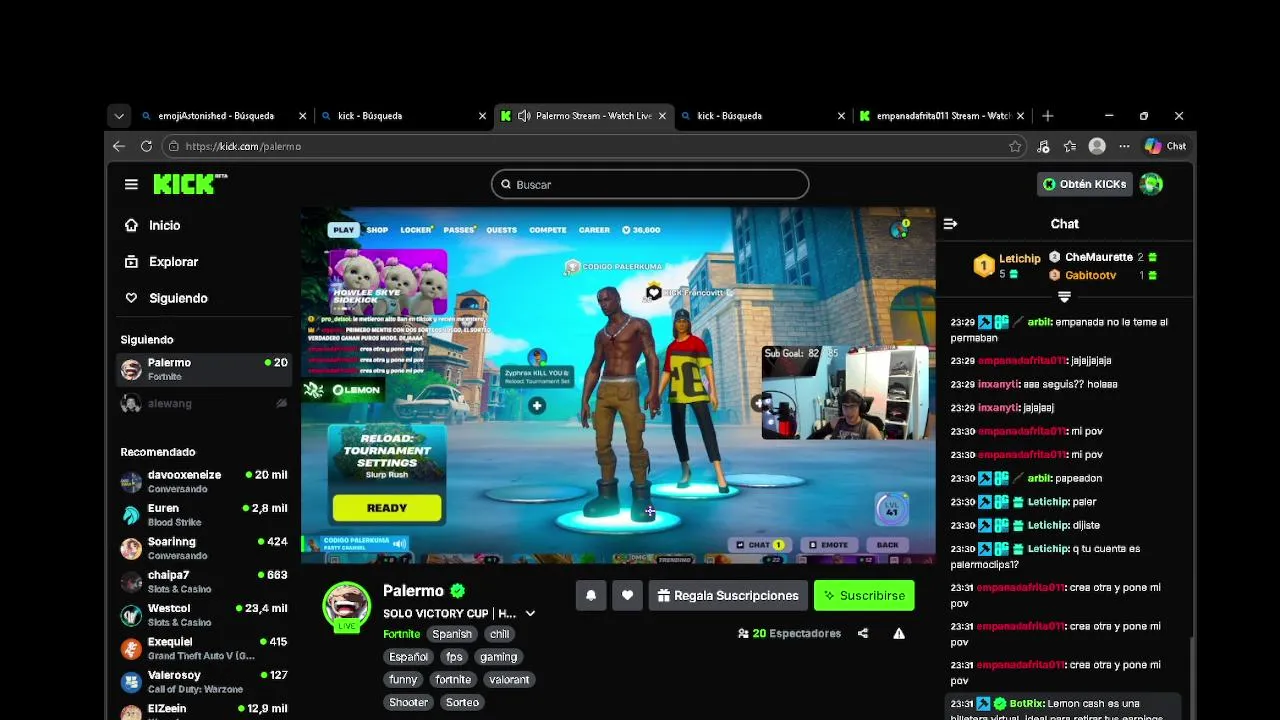The height and width of the screenshot is (720, 1280).
Task: Collapse the chat panel arrow icon
Action: [950, 224]
